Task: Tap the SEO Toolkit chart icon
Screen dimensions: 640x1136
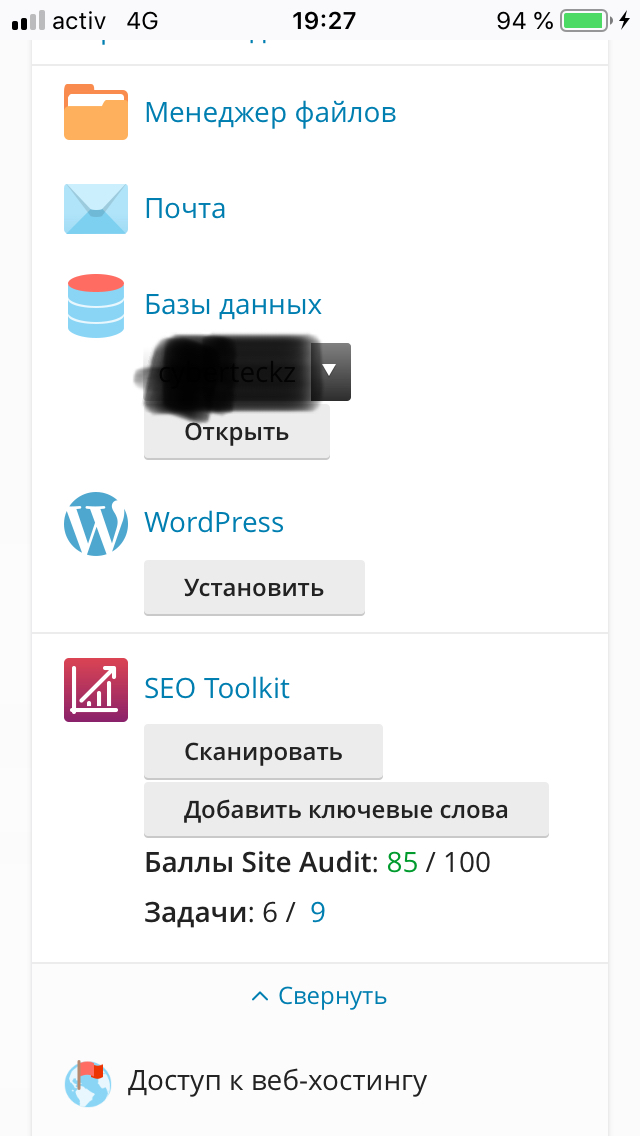Action: coord(96,689)
